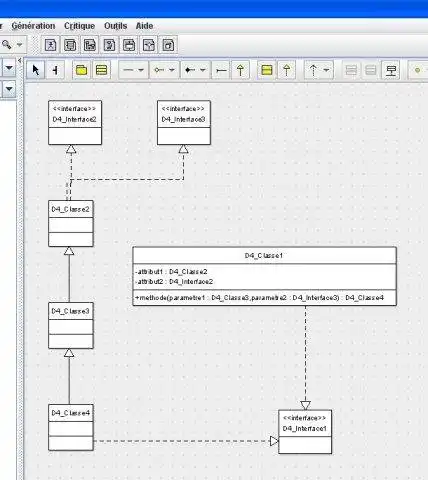Collapse the left panel with splitter arrow
Screen dimensions: 428x480
pos(20,60)
